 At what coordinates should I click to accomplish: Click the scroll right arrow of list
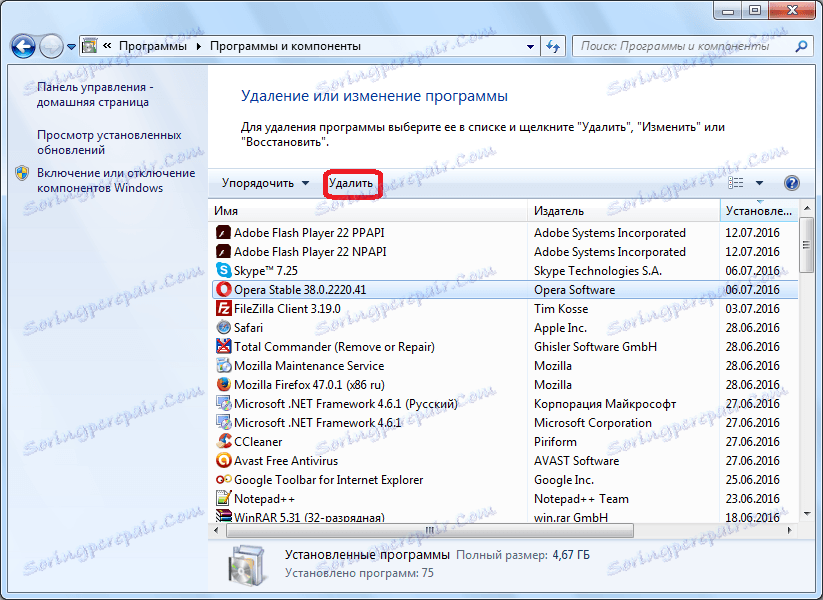point(790,530)
